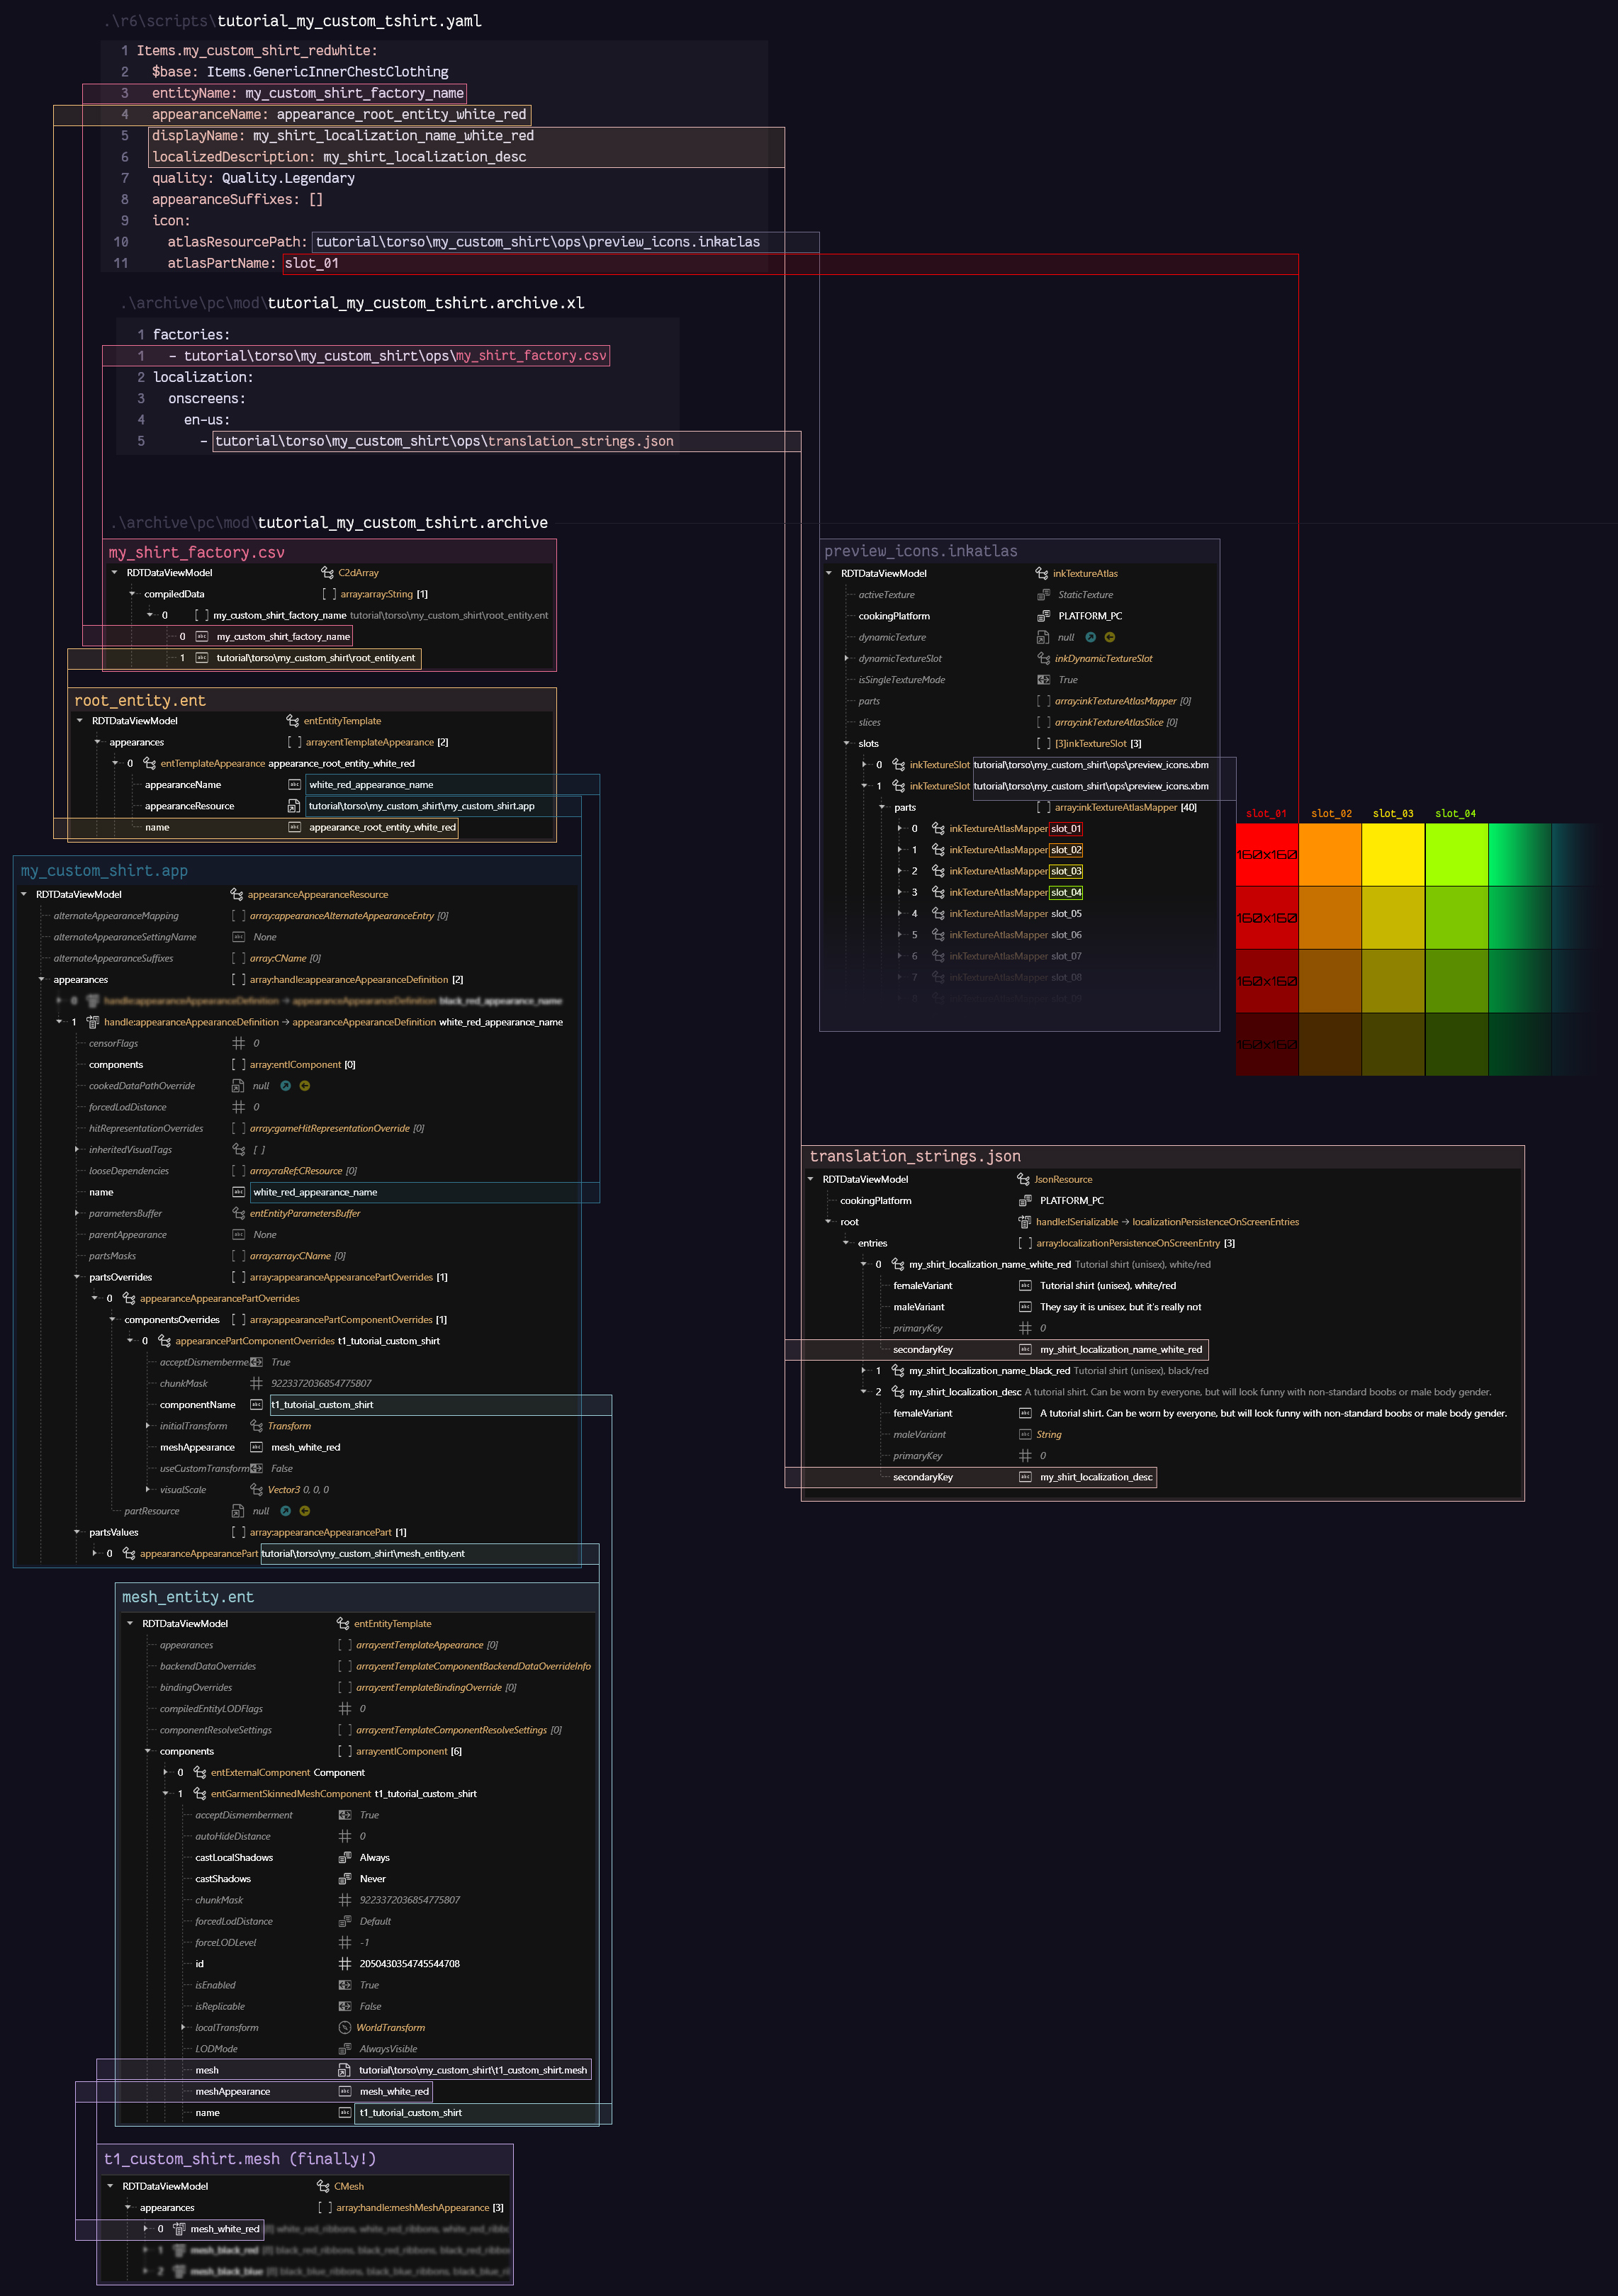Viewport: 1618px width, 2296px height.
Task: Toggle isEnabled True value in mesh_entity.ent
Action: [x=369, y=1985]
